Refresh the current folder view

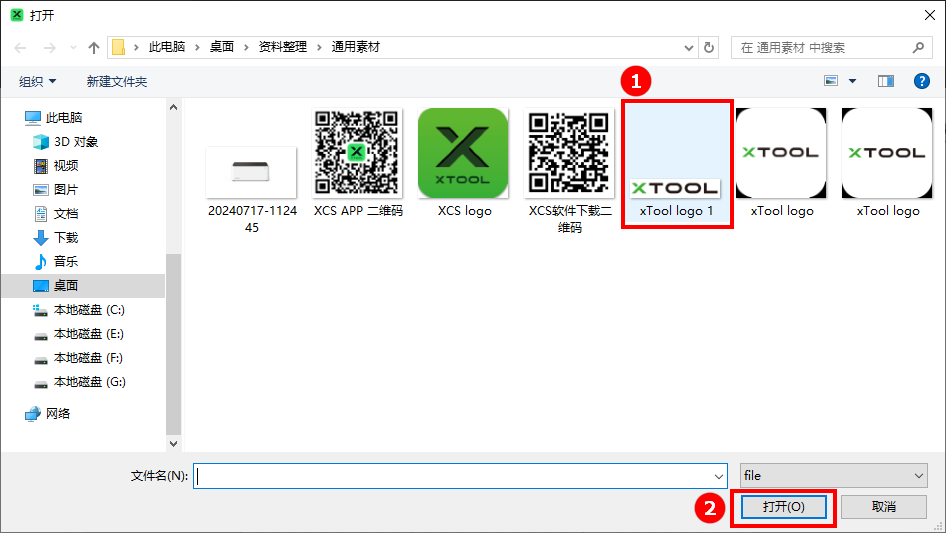[x=709, y=48]
